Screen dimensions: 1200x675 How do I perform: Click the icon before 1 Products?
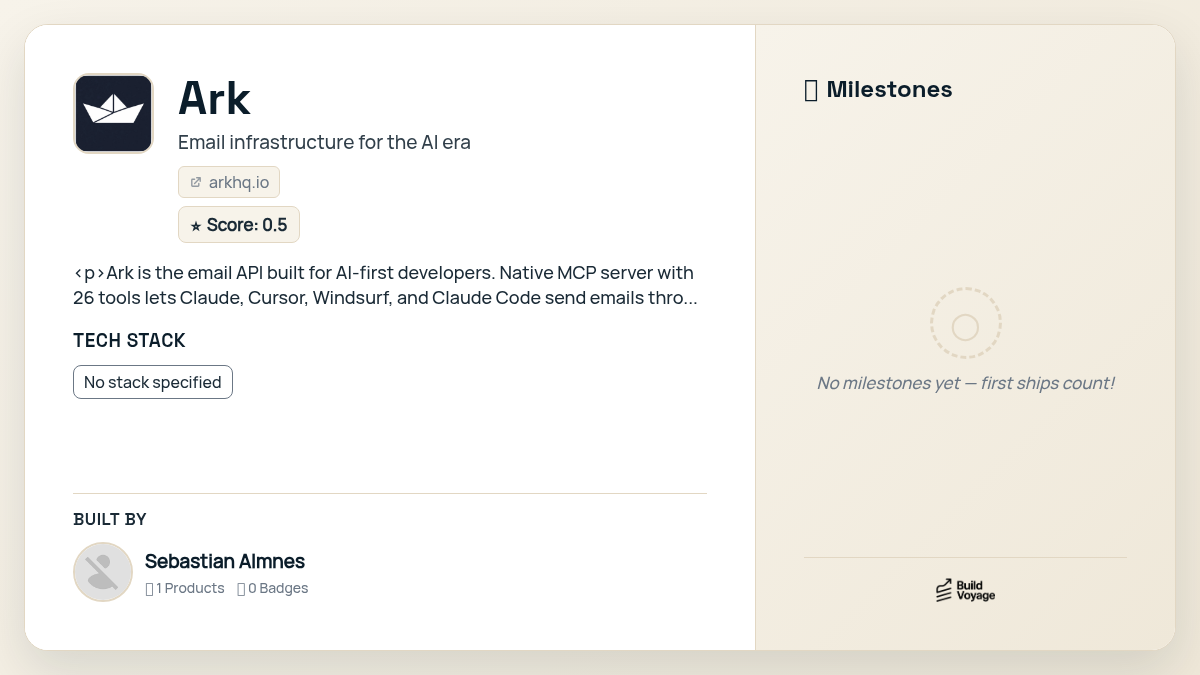[x=149, y=589]
